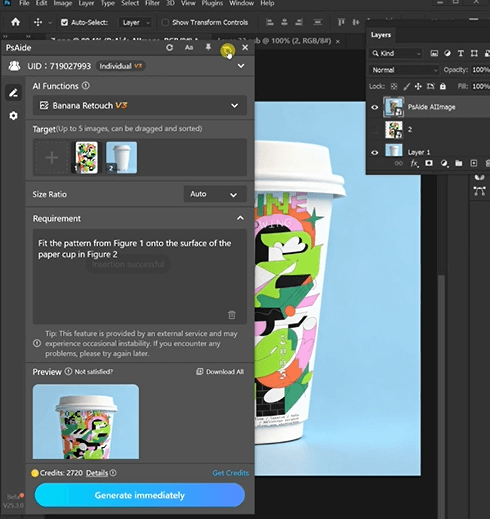Switch to the Layers panel tab

[381, 35]
